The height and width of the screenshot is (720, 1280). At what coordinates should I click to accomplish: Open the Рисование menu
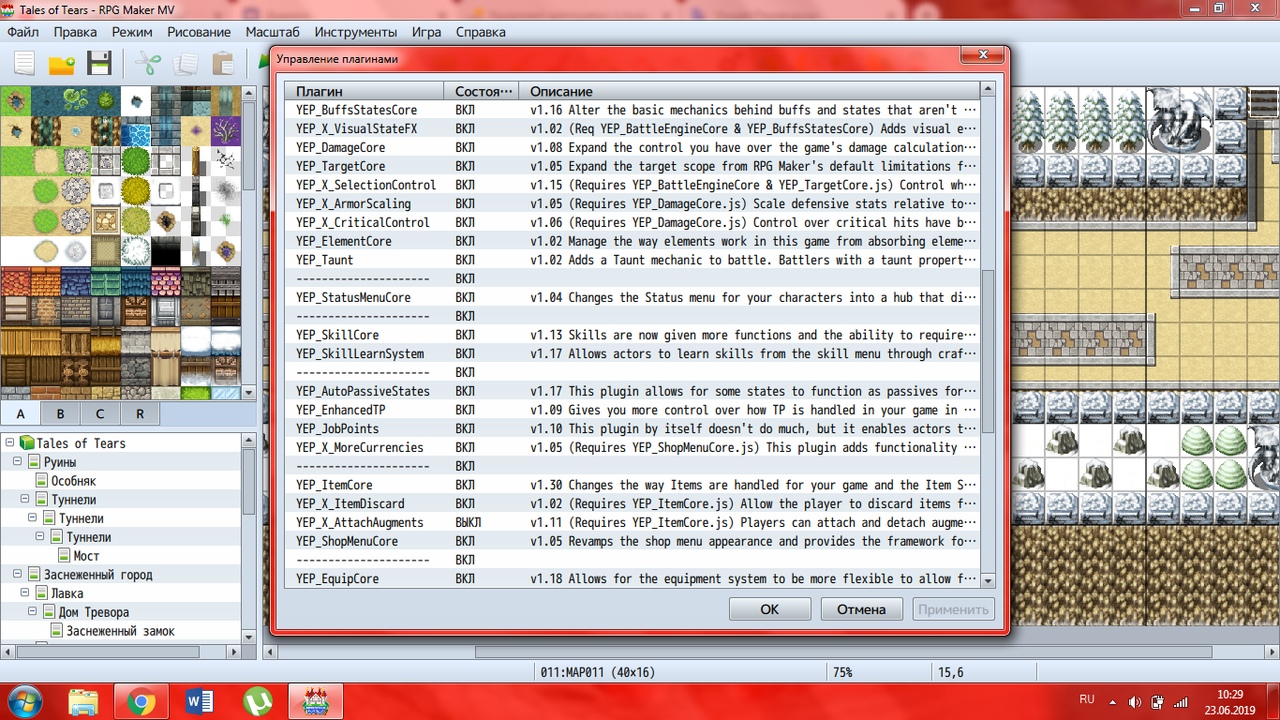199,32
